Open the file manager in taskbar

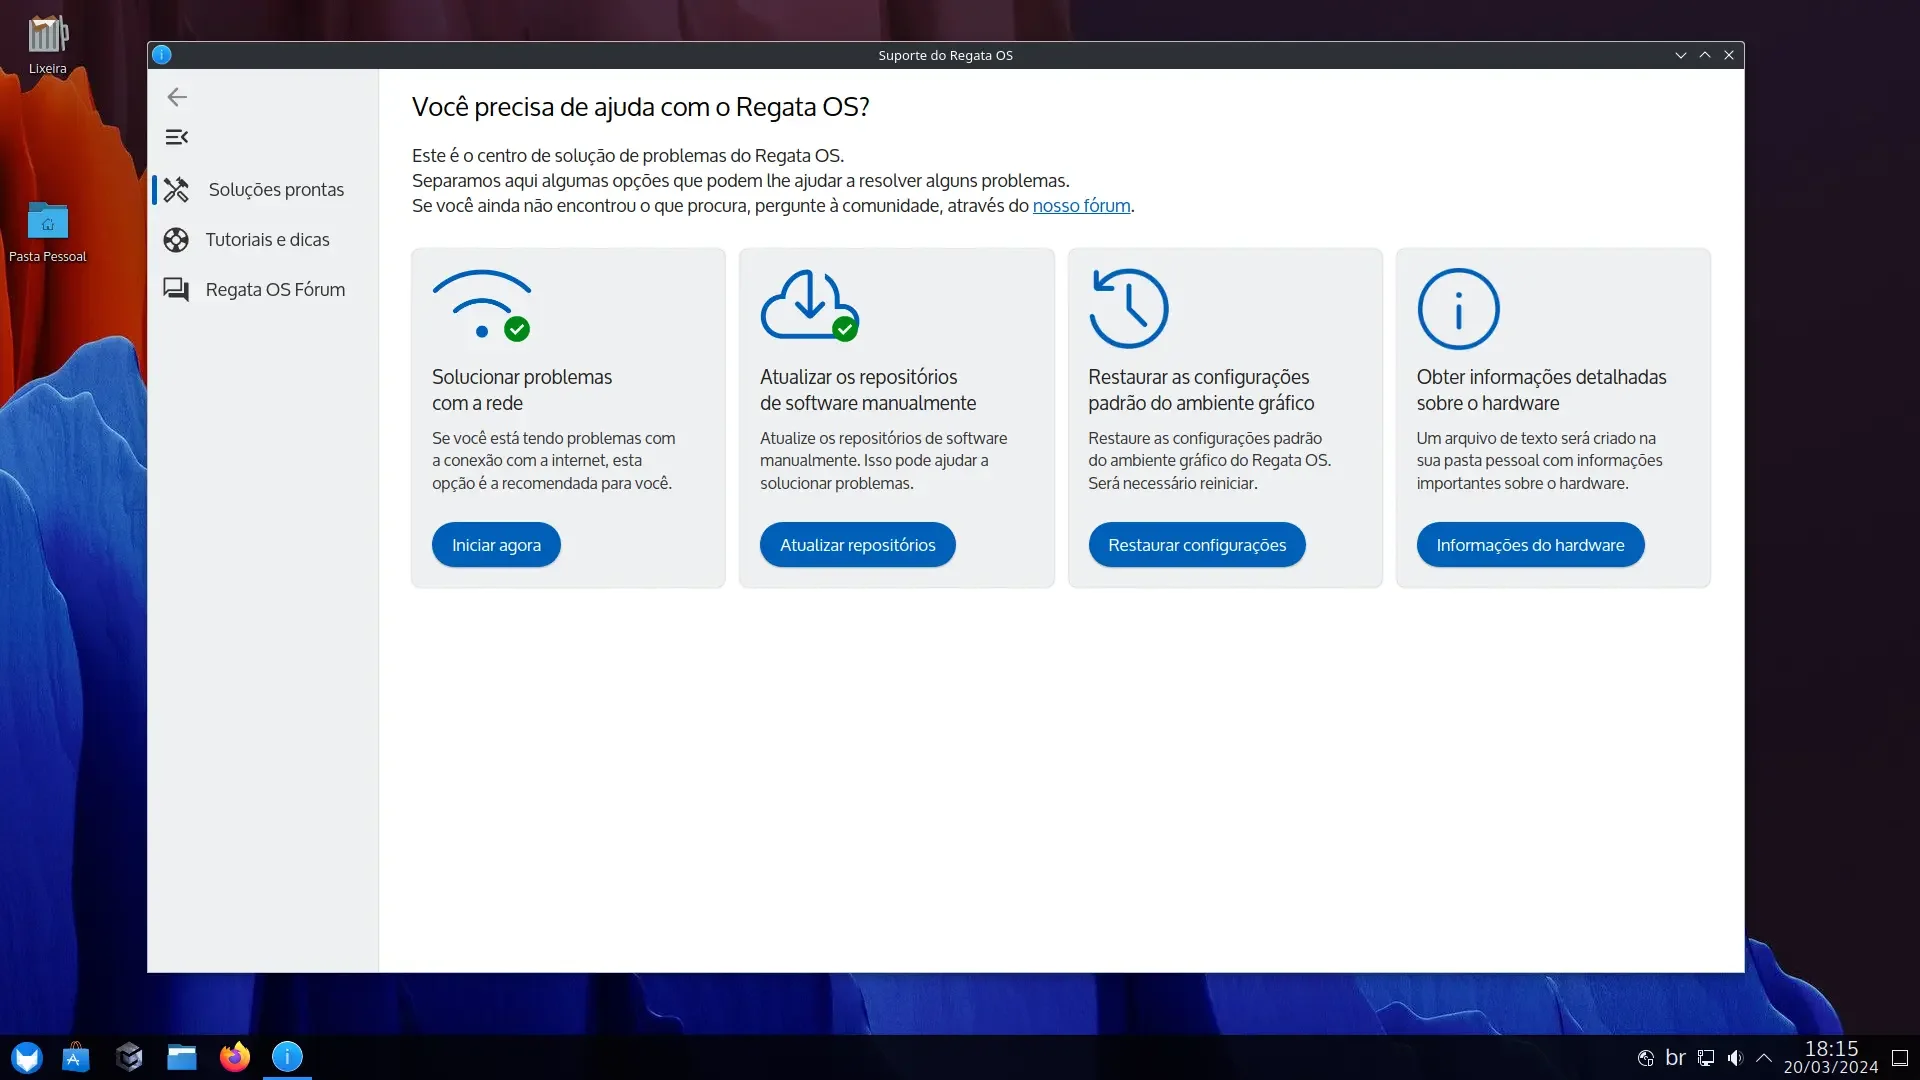pos(182,1057)
